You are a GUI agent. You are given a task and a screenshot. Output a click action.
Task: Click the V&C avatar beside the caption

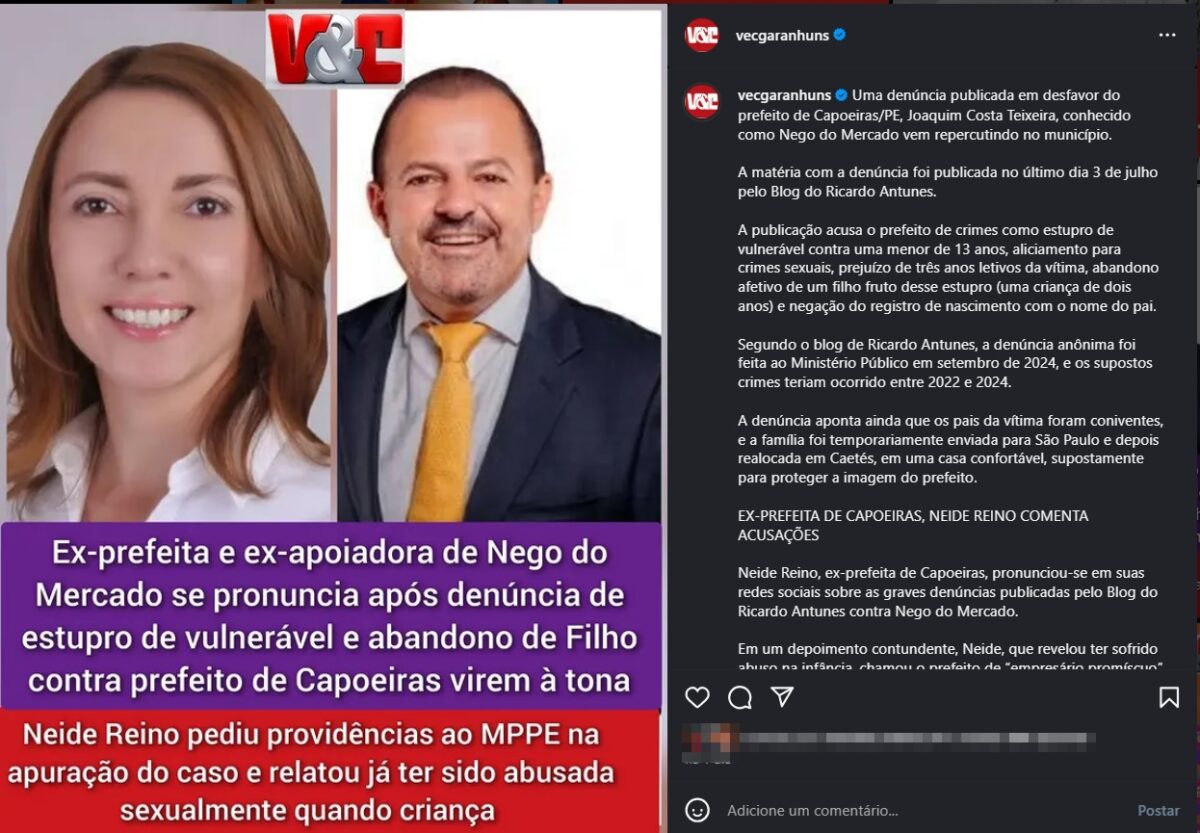click(x=702, y=101)
